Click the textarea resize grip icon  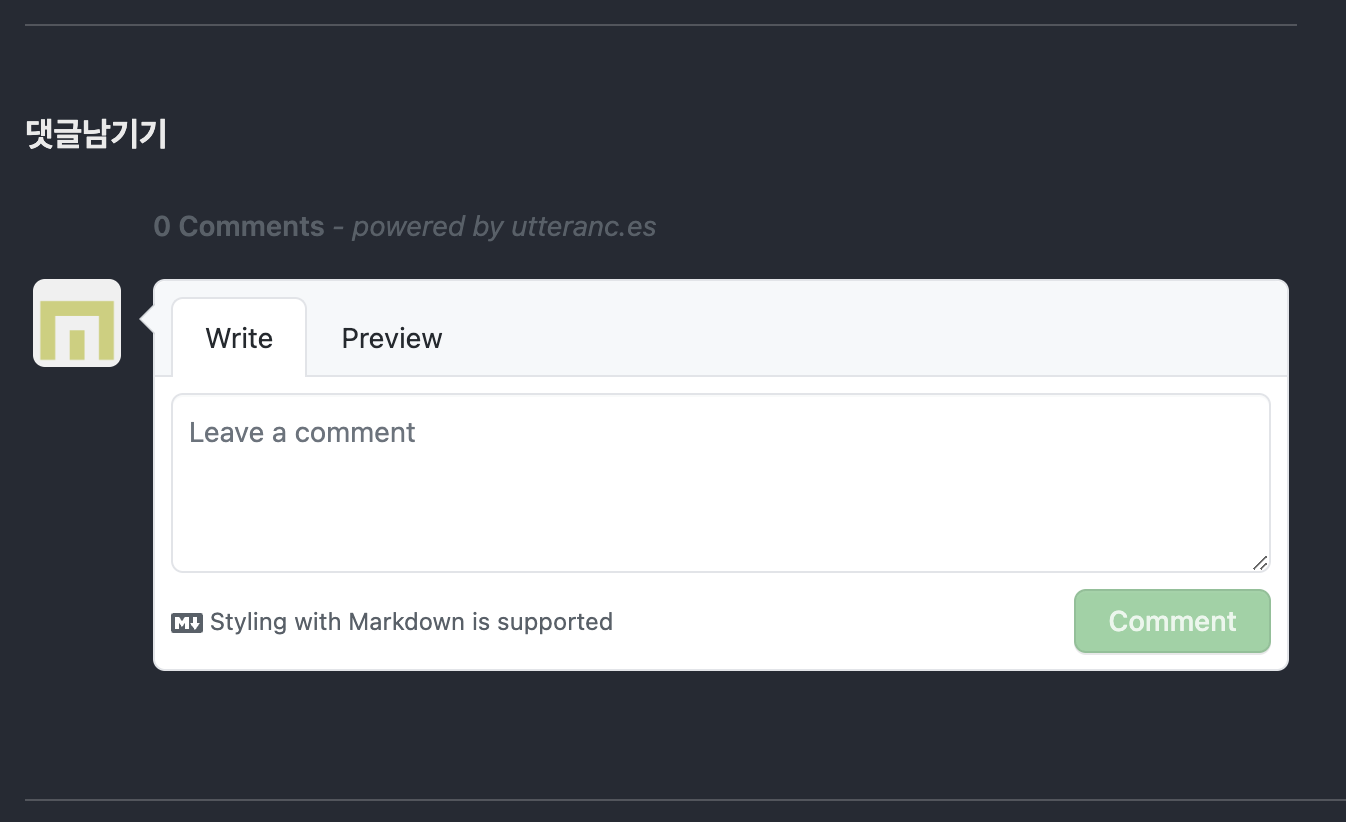[1260, 563]
